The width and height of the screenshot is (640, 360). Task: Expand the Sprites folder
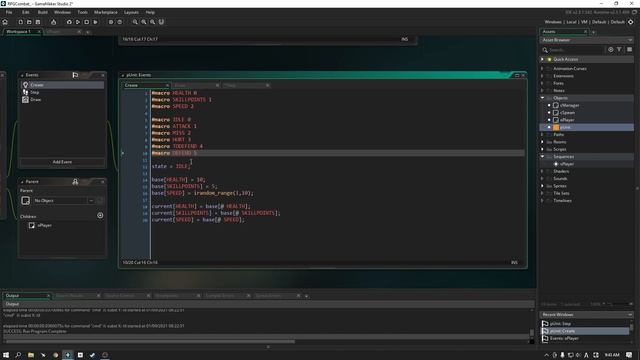tap(542, 186)
